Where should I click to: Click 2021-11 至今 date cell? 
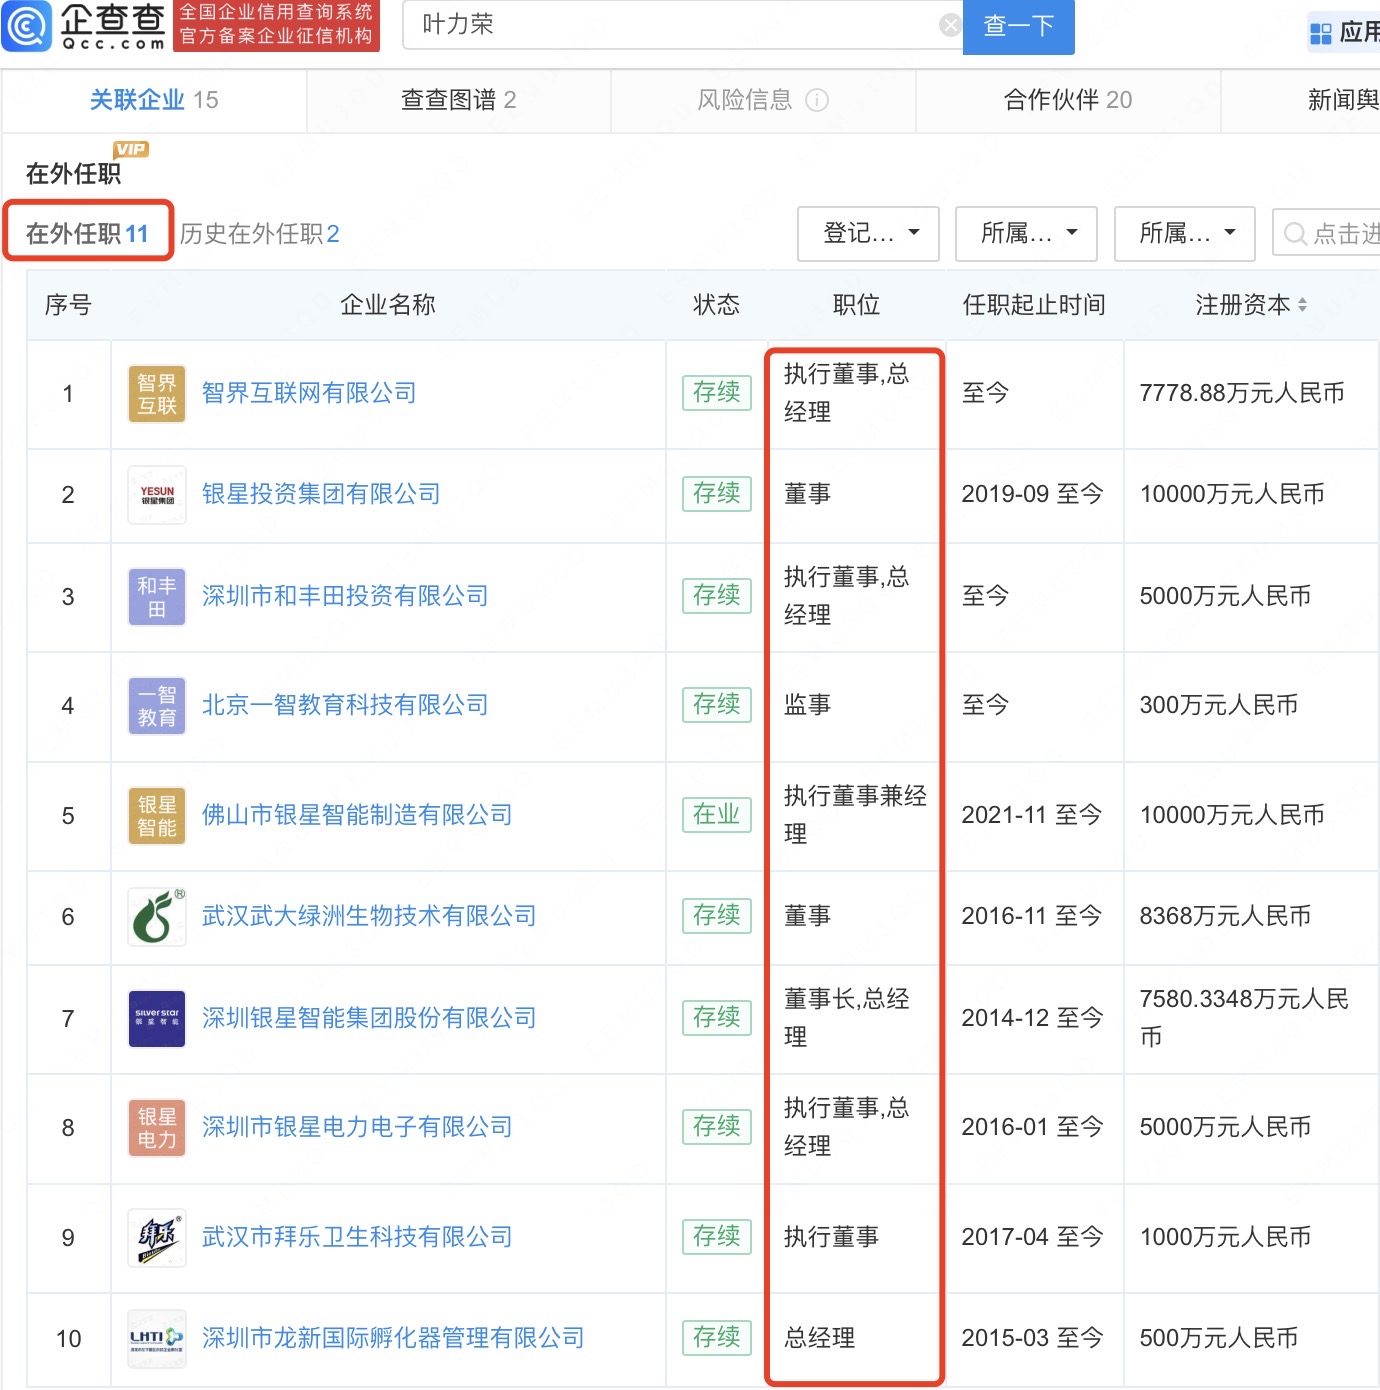point(1032,815)
